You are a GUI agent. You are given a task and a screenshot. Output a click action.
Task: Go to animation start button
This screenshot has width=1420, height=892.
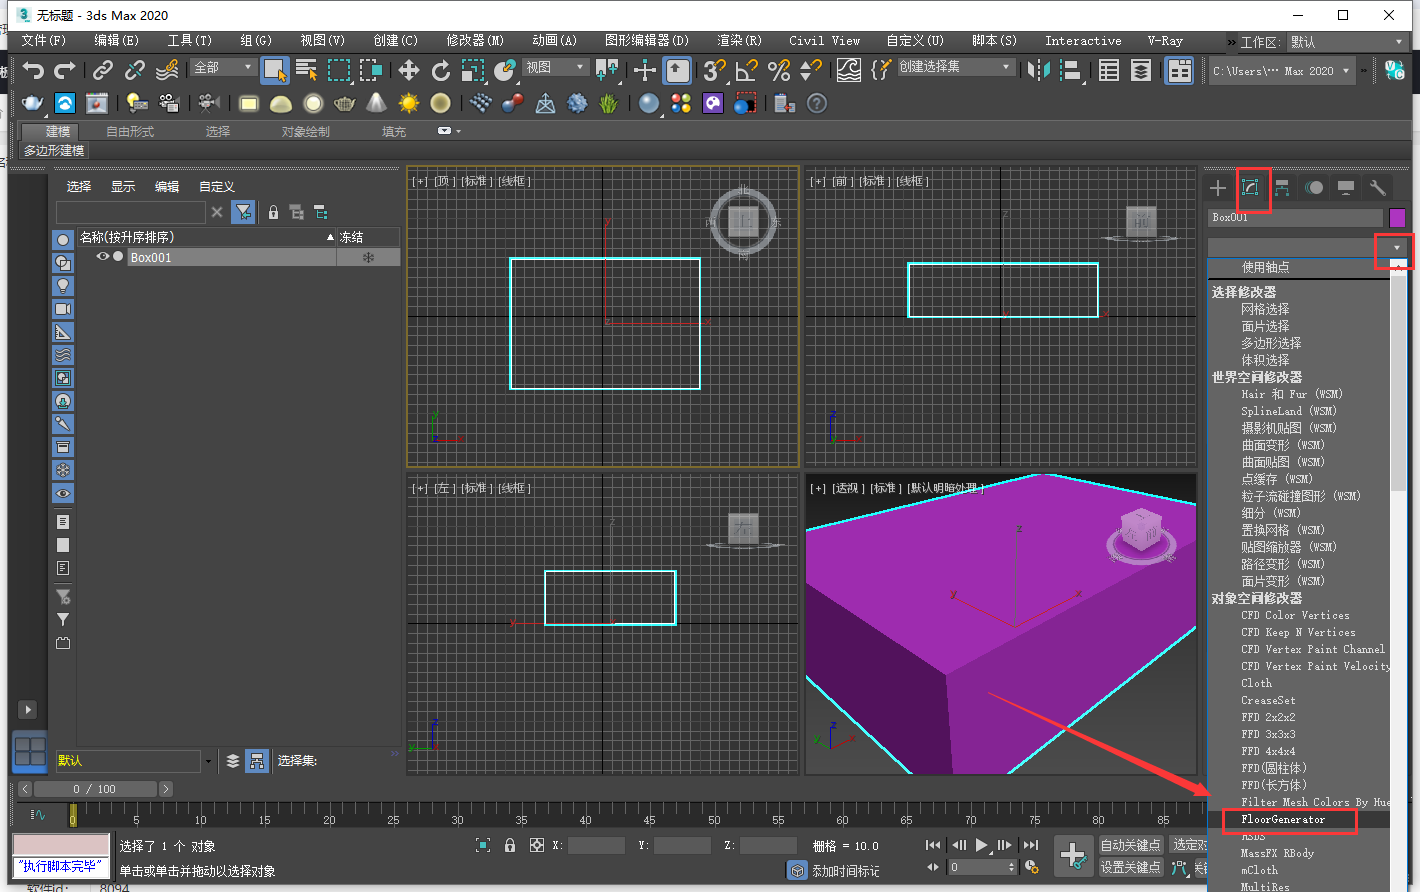pyautogui.click(x=933, y=846)
